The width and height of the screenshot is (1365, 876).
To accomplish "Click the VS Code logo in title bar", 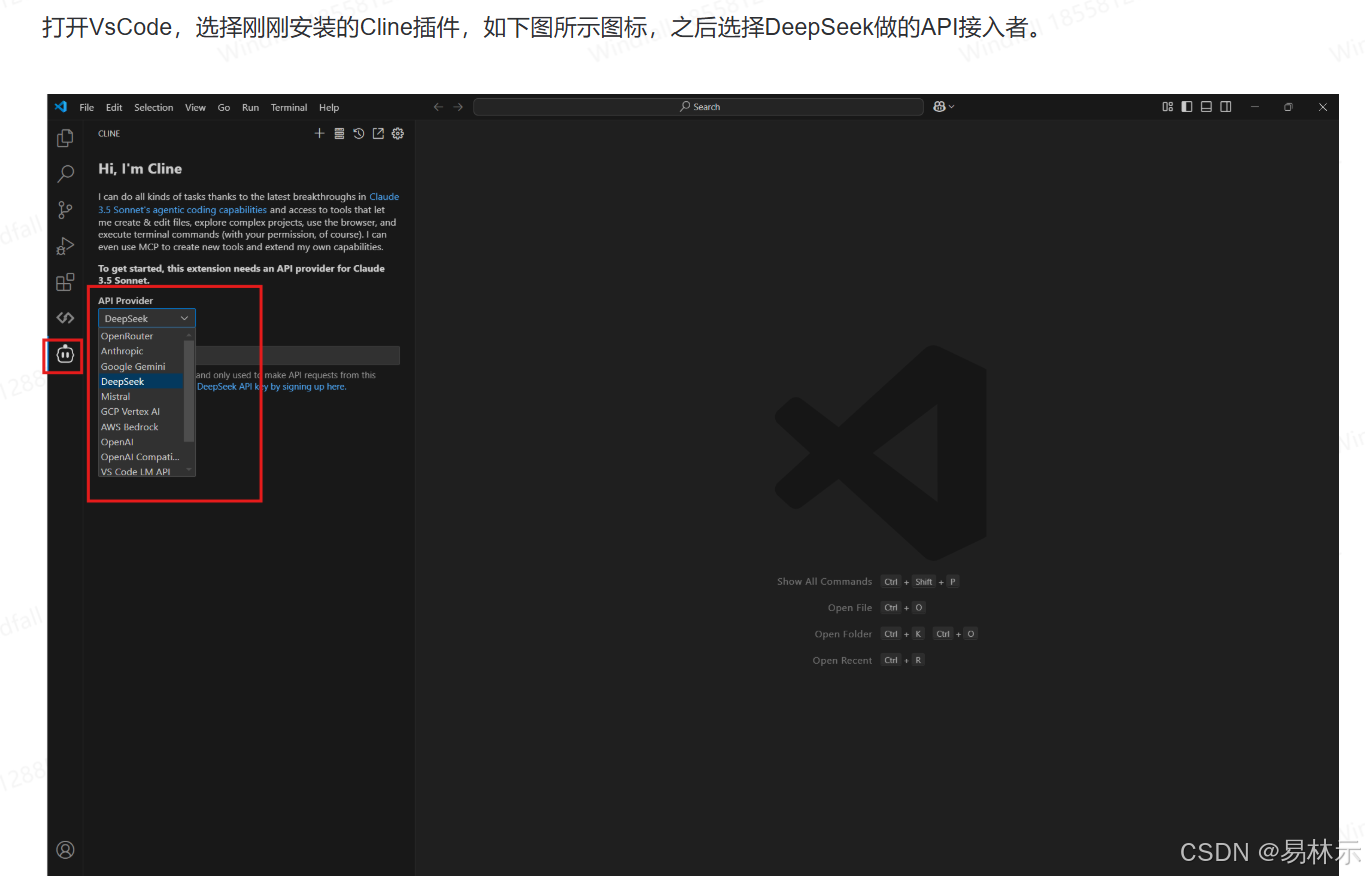I will pos(60,107).
